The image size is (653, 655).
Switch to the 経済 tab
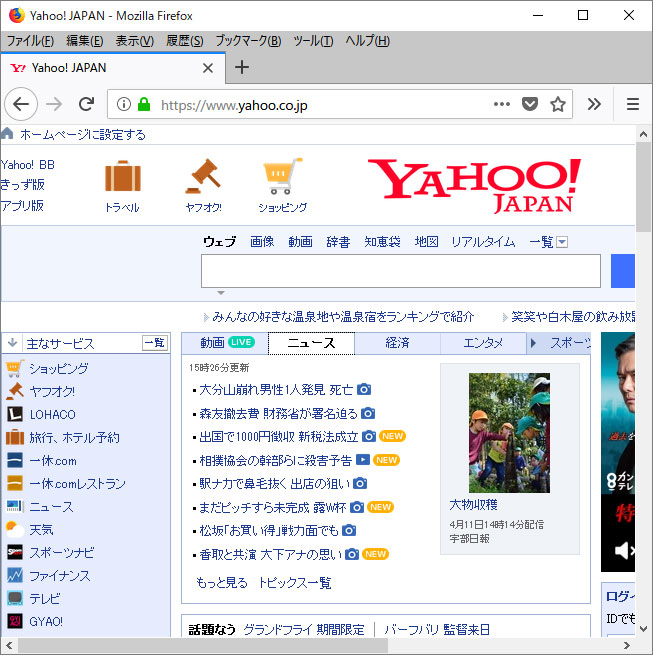tap(397, 343)
